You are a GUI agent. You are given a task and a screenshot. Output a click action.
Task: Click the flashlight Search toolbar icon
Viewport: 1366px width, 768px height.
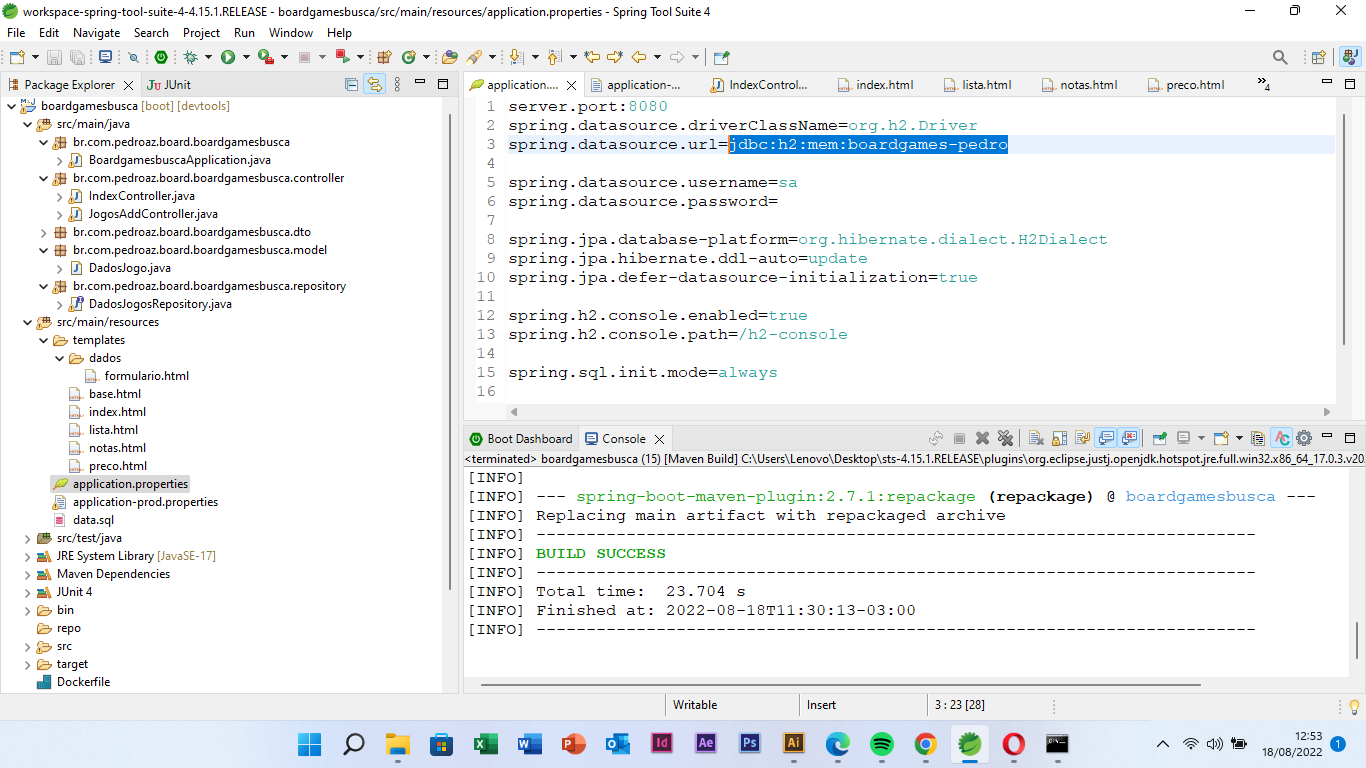[x=474, y=57]
